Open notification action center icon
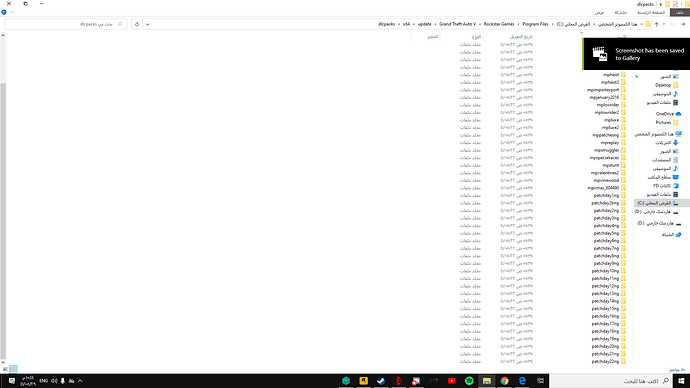Image resolution: width=690 pixels, height=388 pixels. pos(12,381)
